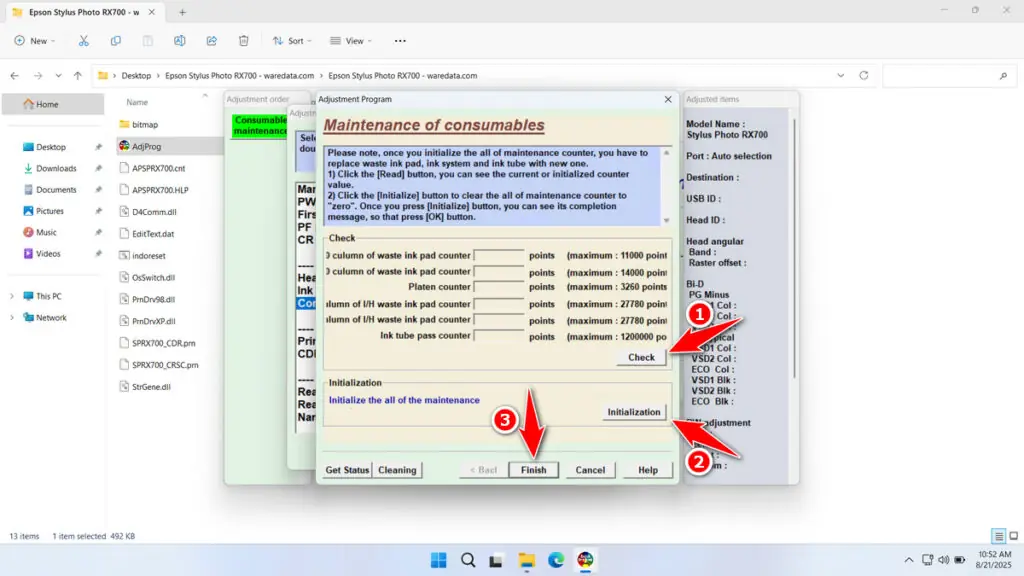Image resolution: width=1024 pixels, height=576 pixels.
Task: Click the Rename icon in toolbar
Action: pyautogui.click(x=180, y=41)
